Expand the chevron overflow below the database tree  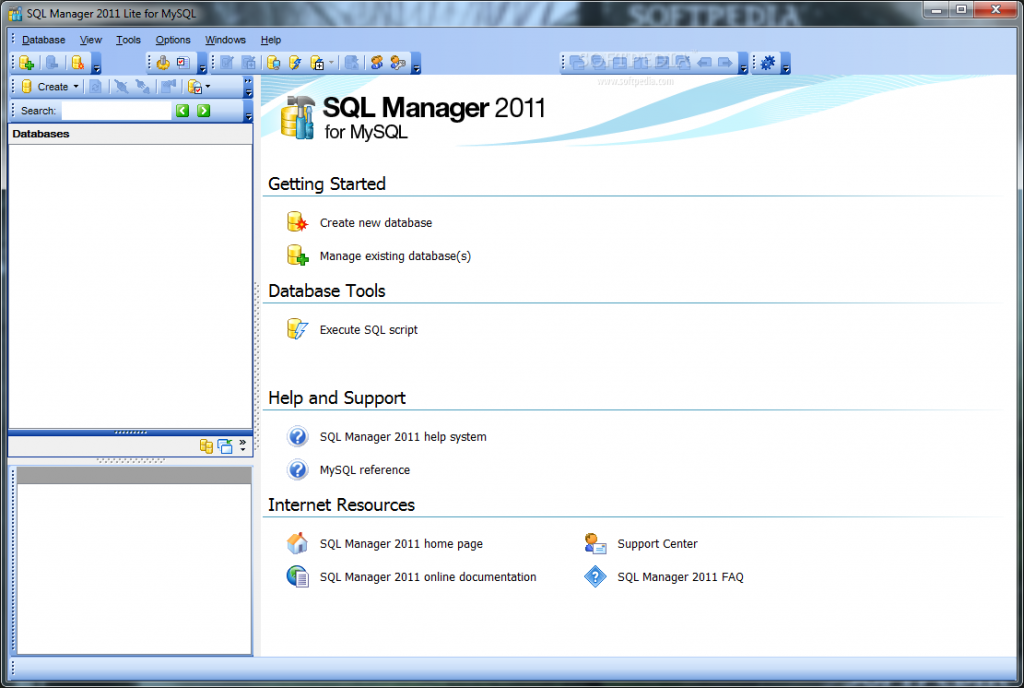point(243,446)
